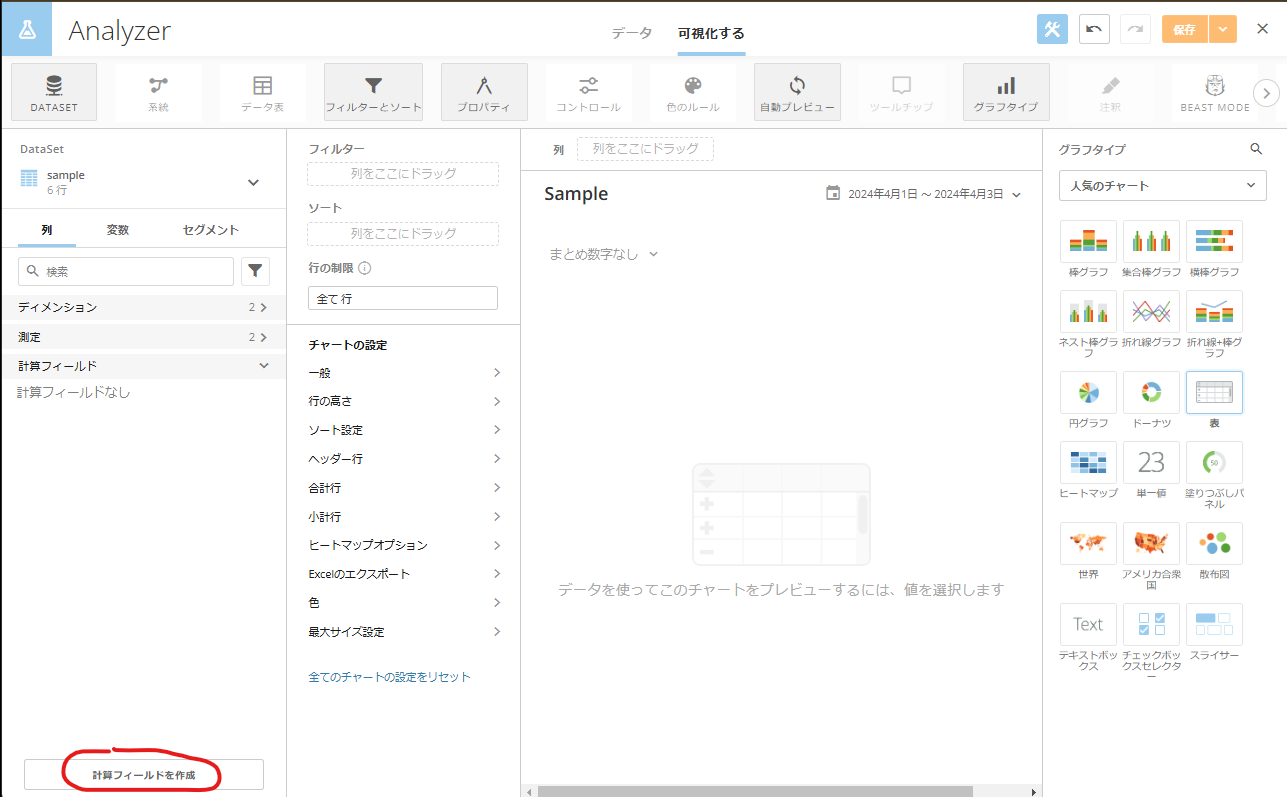Open BEAST MODE from the toolbar
This screenshot has width=1287, height=797.
point(1215,92)
